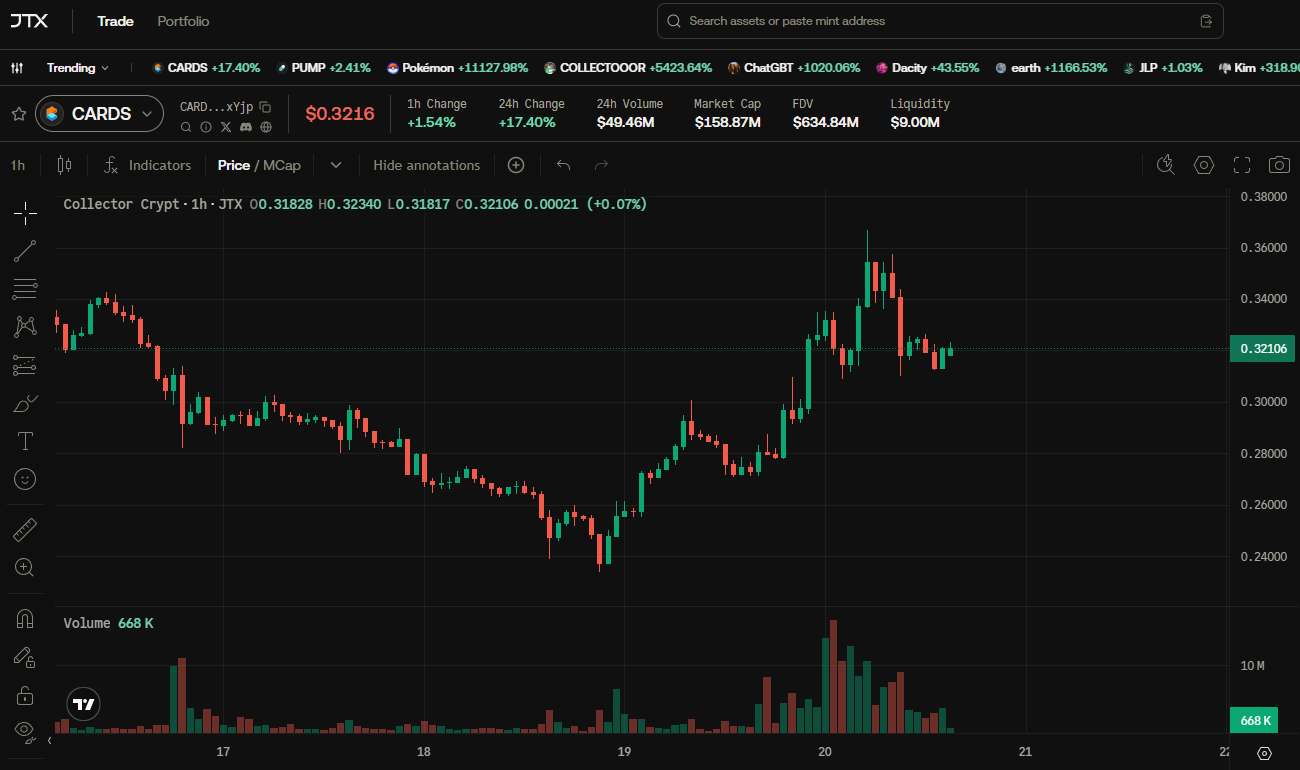Open the CARDS X (Twitter) link

click(x=225, y=127)
